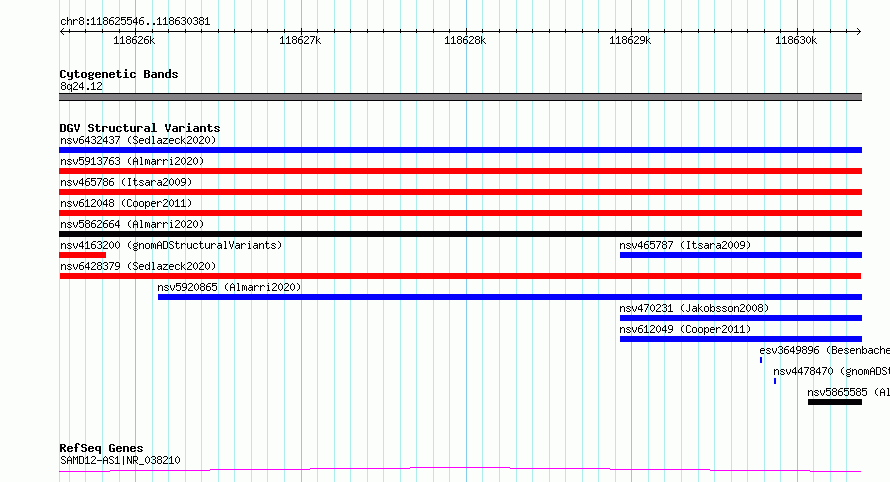
Task: Open nsv4163200 (gnomADStructuralVariants) label
Action: [171, 245]
